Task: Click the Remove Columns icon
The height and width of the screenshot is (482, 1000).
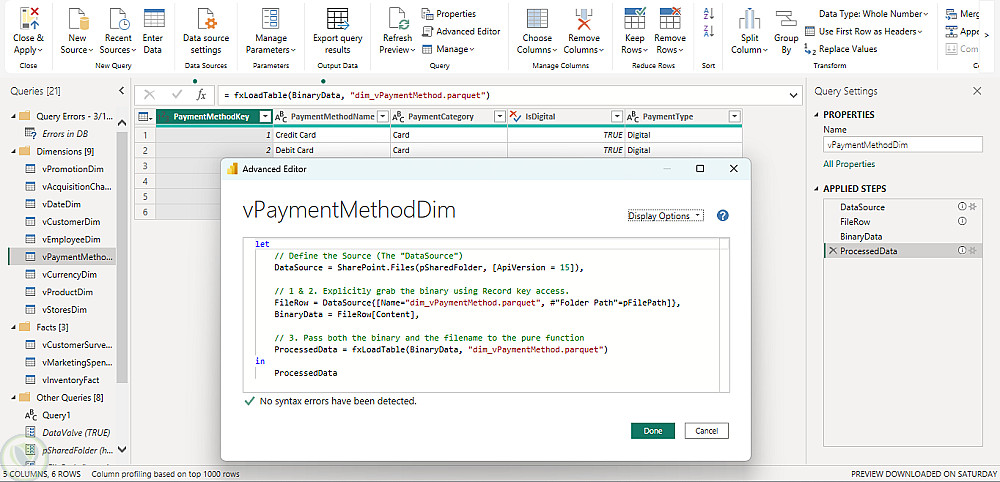Action: tap(584, 19)
